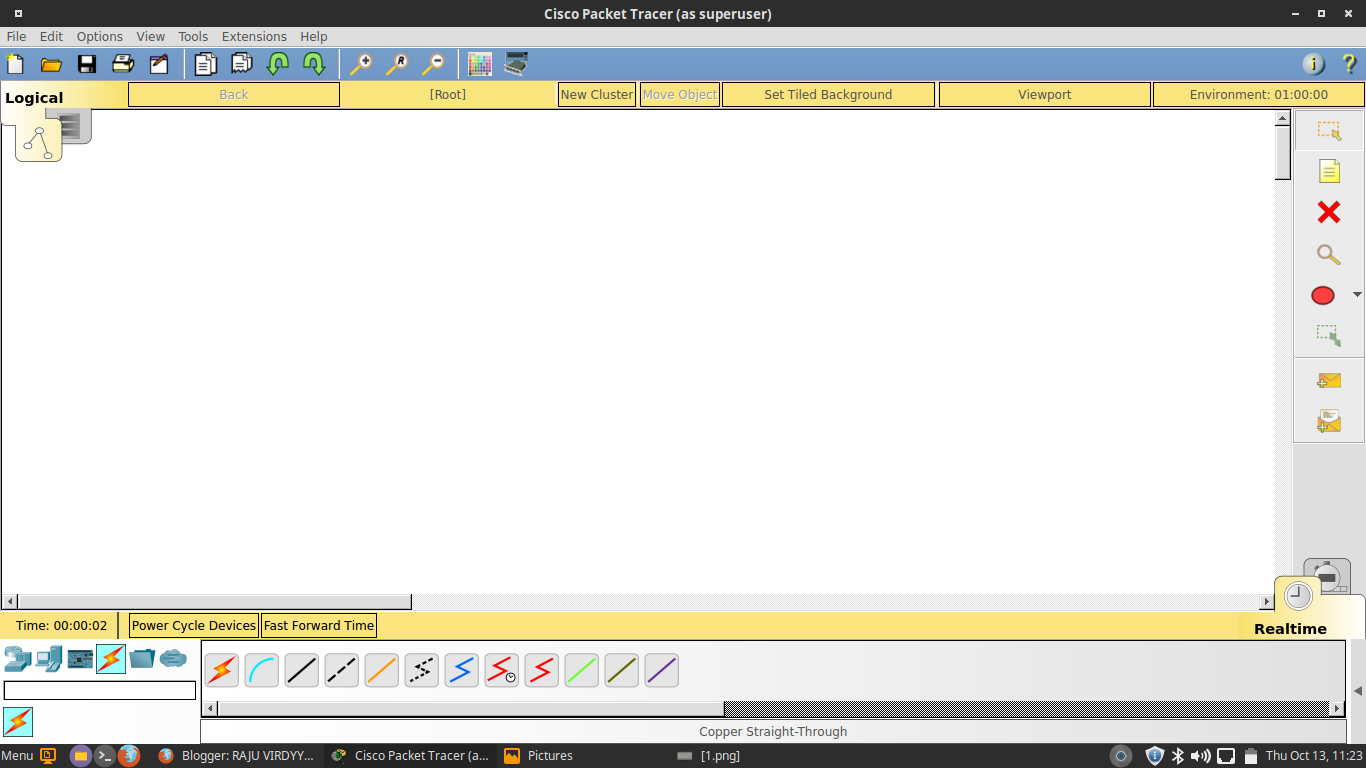Open the Options menu
The height and width of the screenshot is (768, 1366).
point(100,36)
